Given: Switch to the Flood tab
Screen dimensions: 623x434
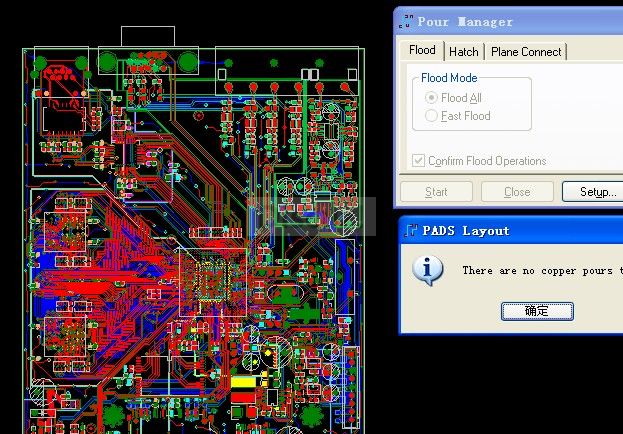Looking at the screenshot, I should [x=422, y=50].
